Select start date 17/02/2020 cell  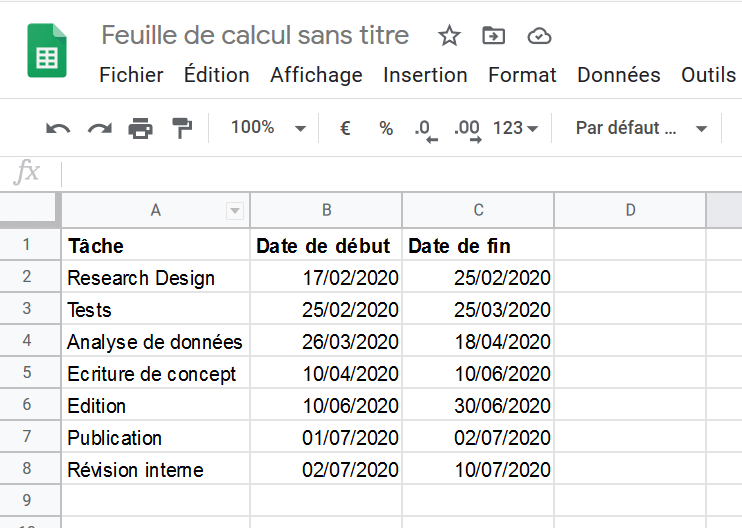pyautogui.click(x=326, y=277)
